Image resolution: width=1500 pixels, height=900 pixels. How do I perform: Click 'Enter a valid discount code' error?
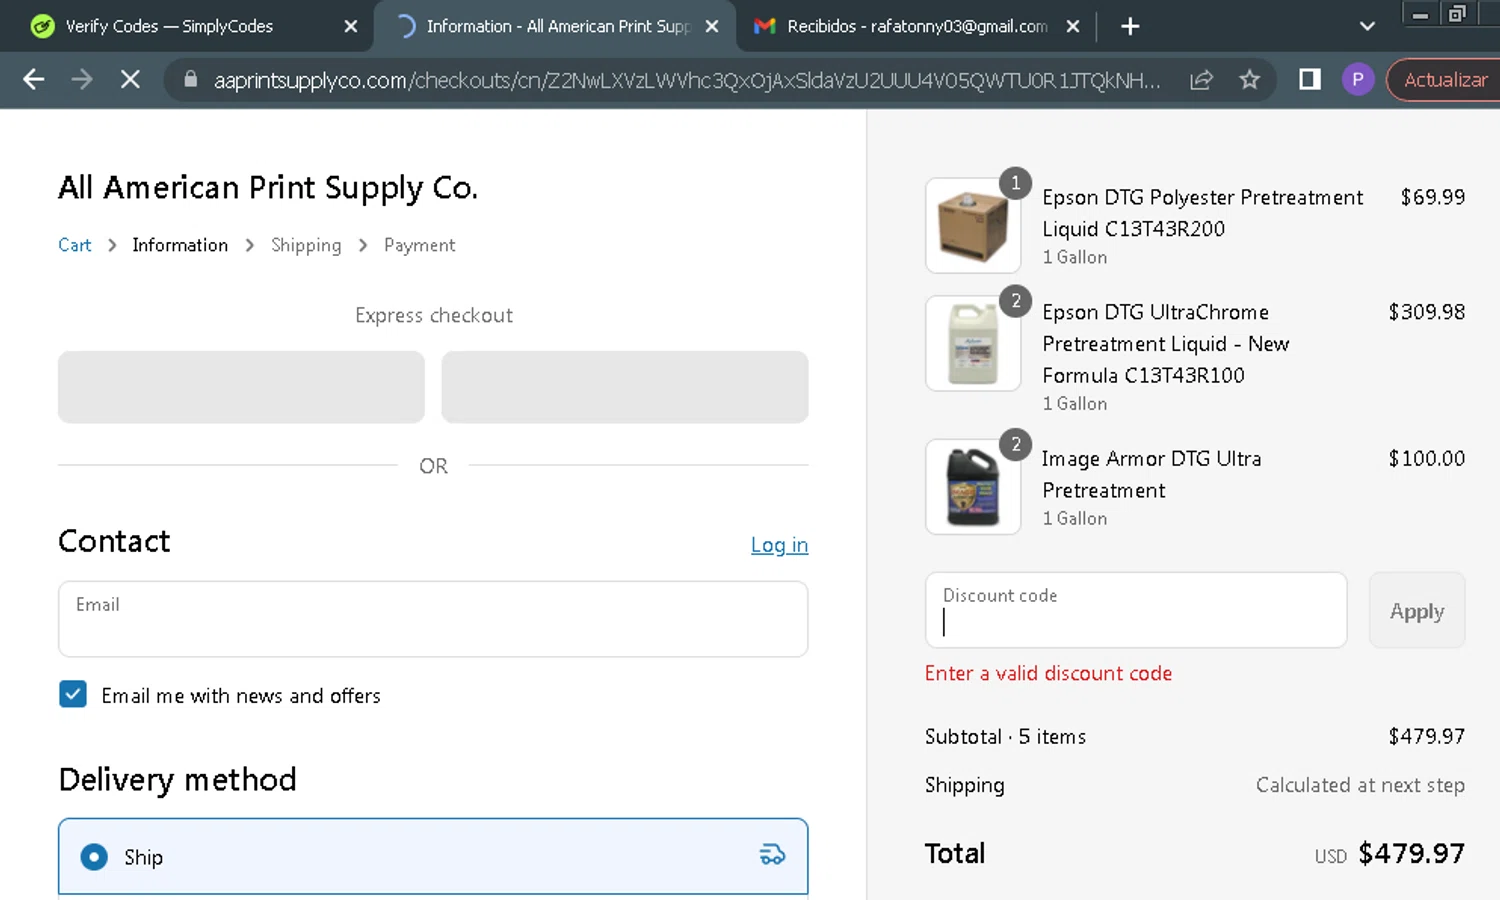click(x=1048, y=674)
